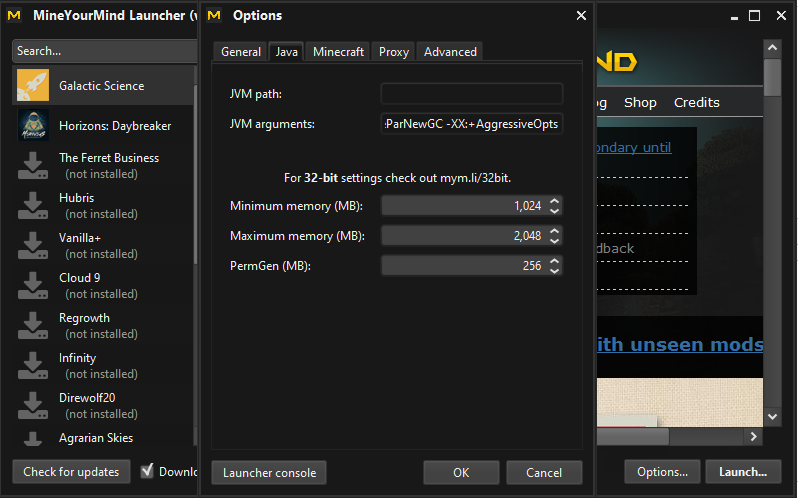Click the Cloud 9 download icon
Screen dimensions: 798x498
[x=33, y=285]
